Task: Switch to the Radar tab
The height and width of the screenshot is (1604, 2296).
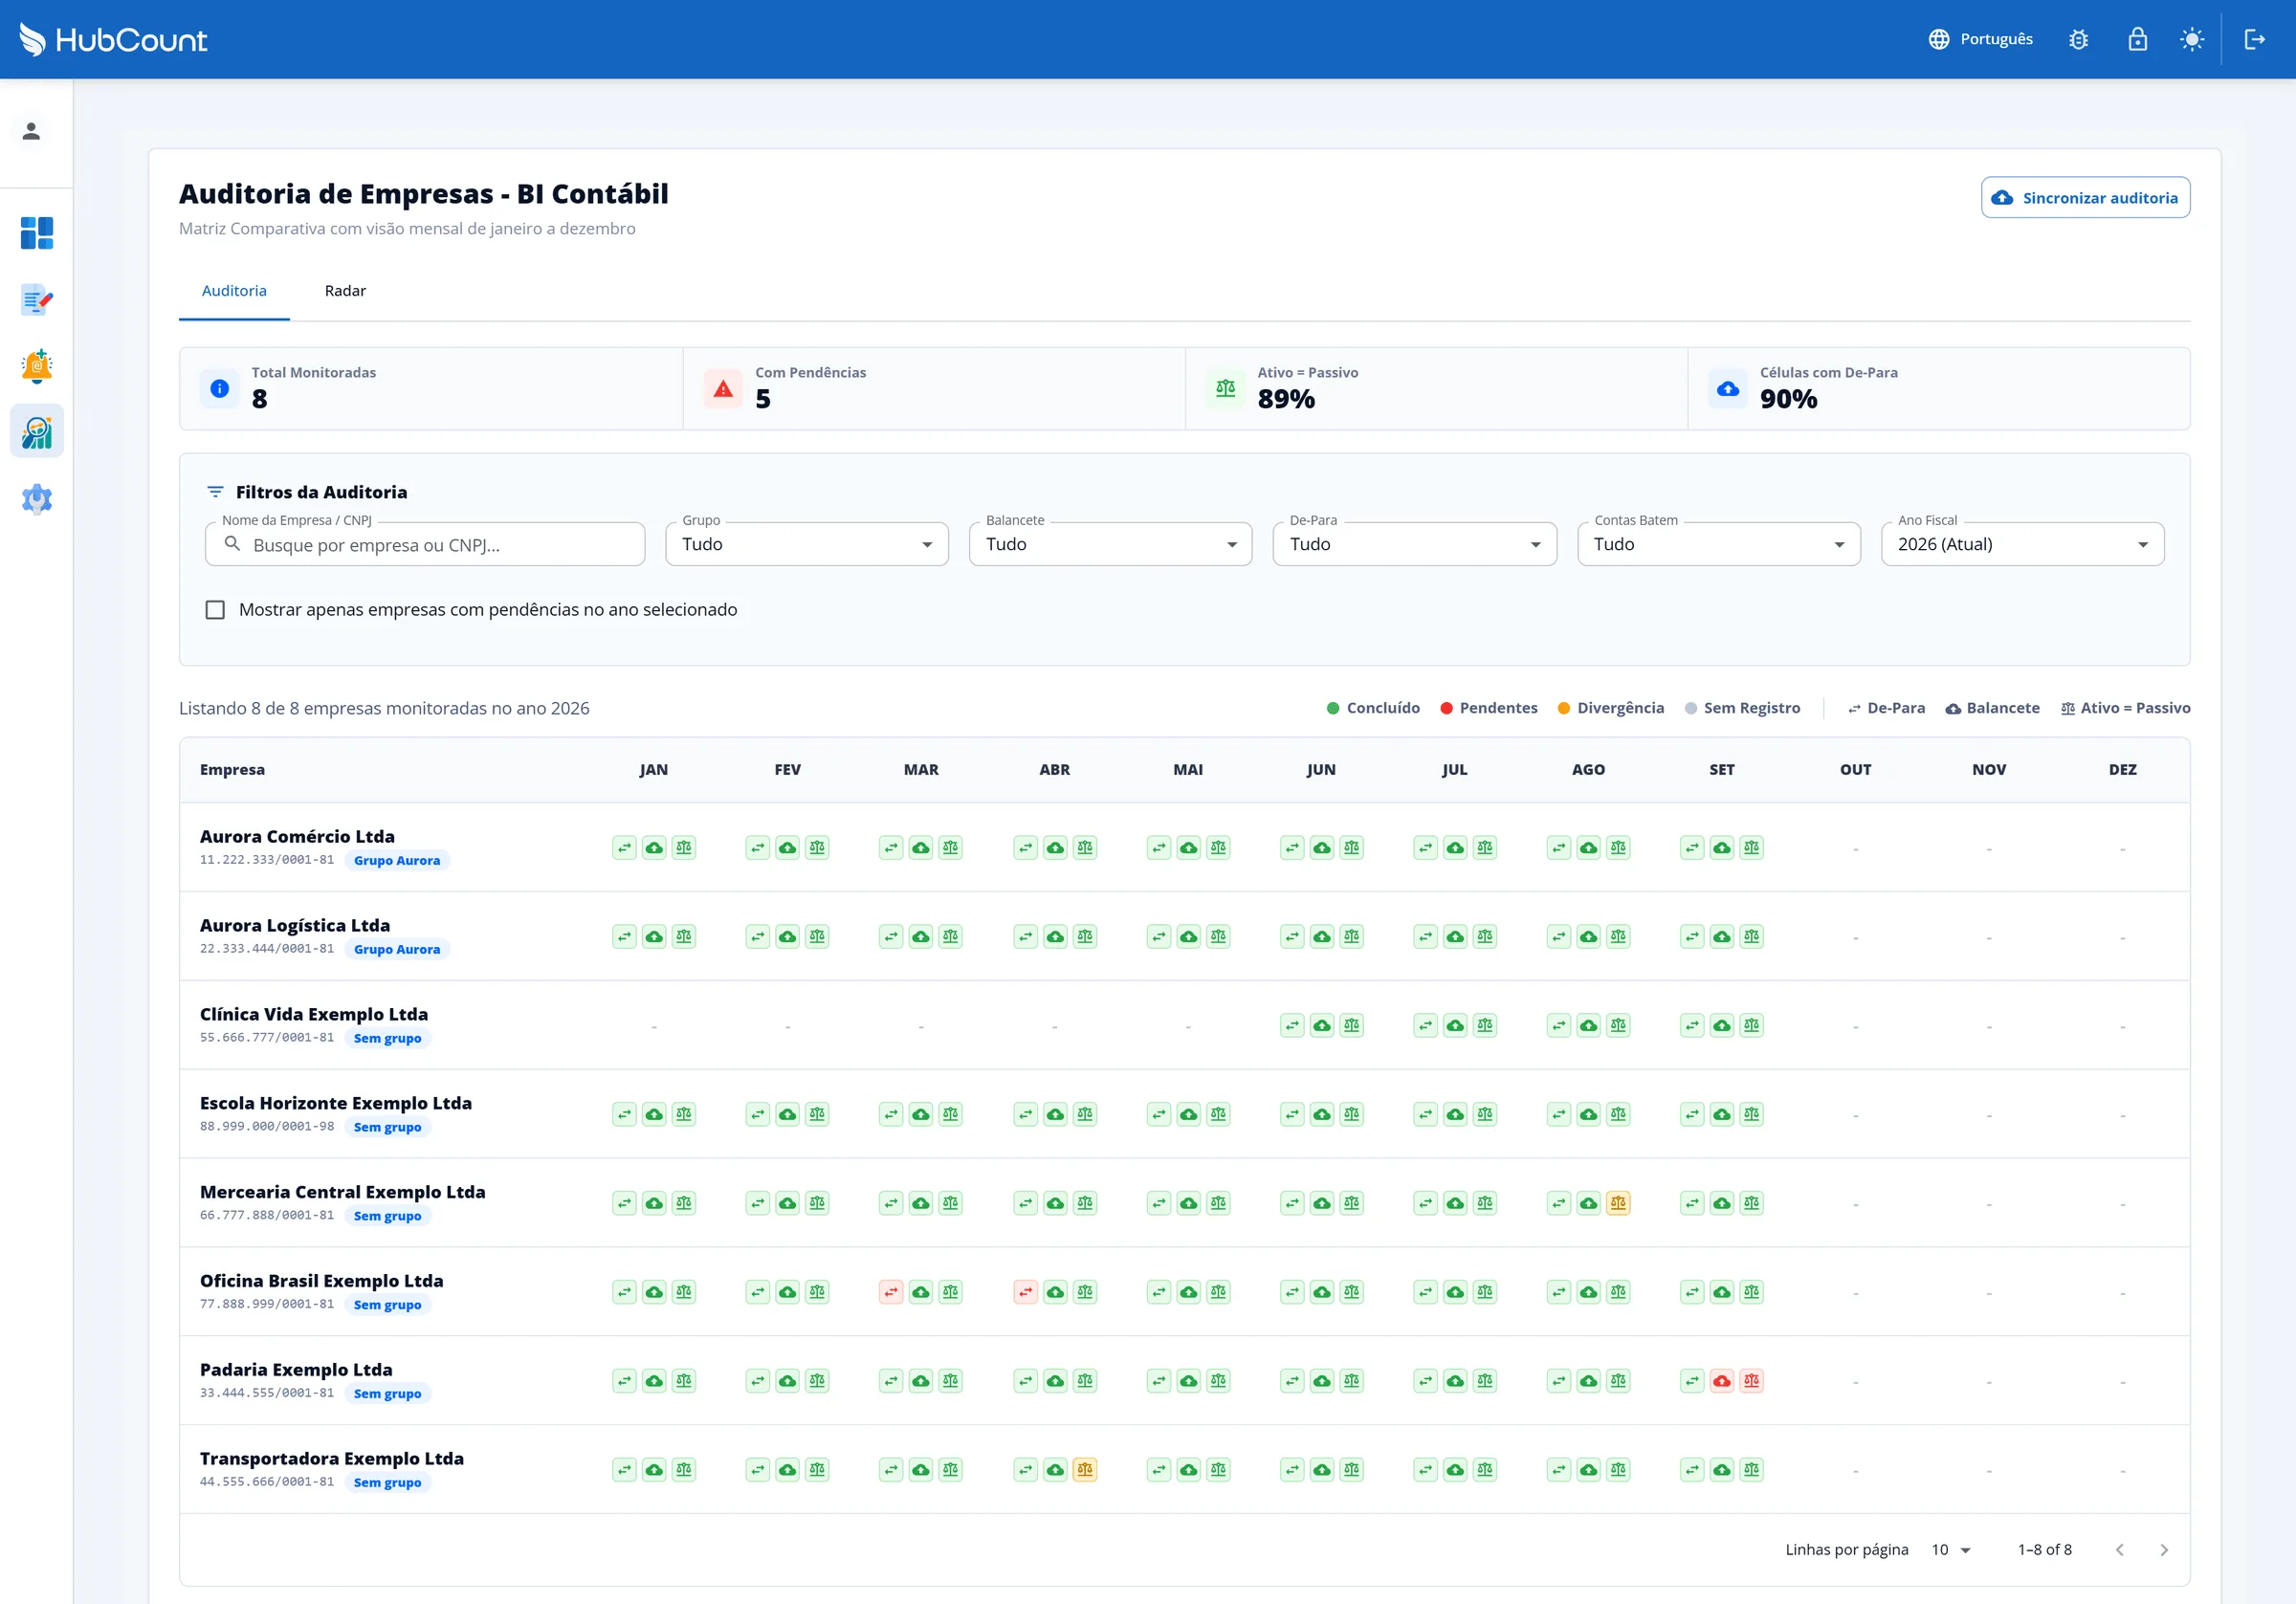Action: [345, 291]
